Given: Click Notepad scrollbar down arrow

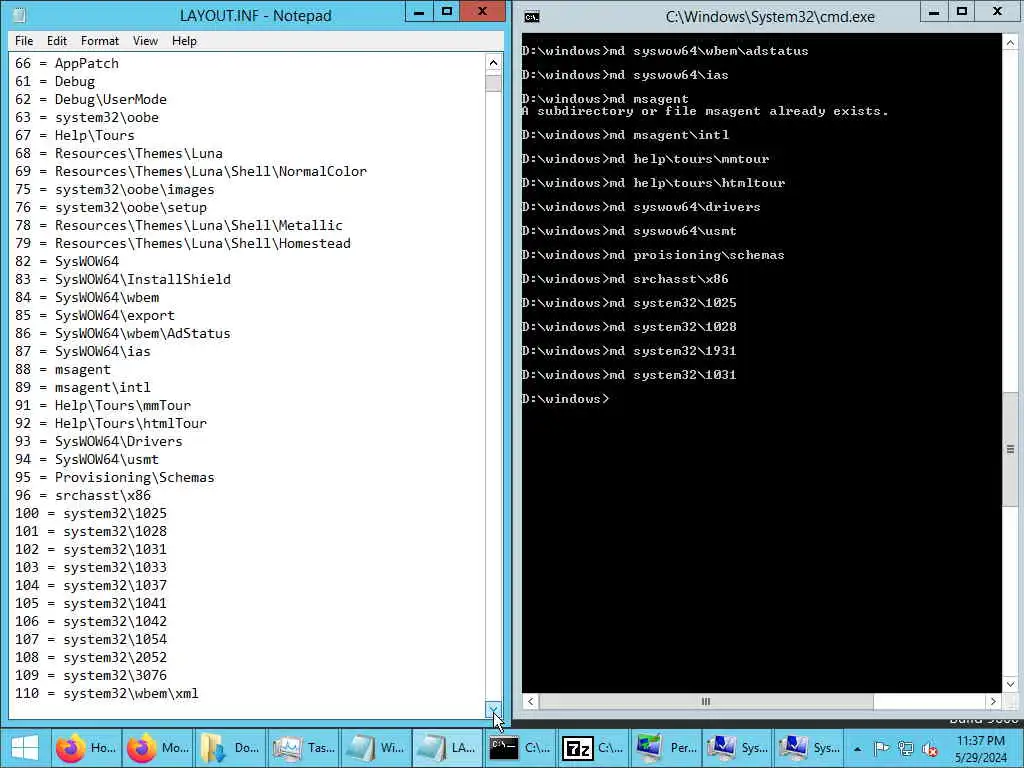Looking at the screenshot, I should (x=494, y=709).
